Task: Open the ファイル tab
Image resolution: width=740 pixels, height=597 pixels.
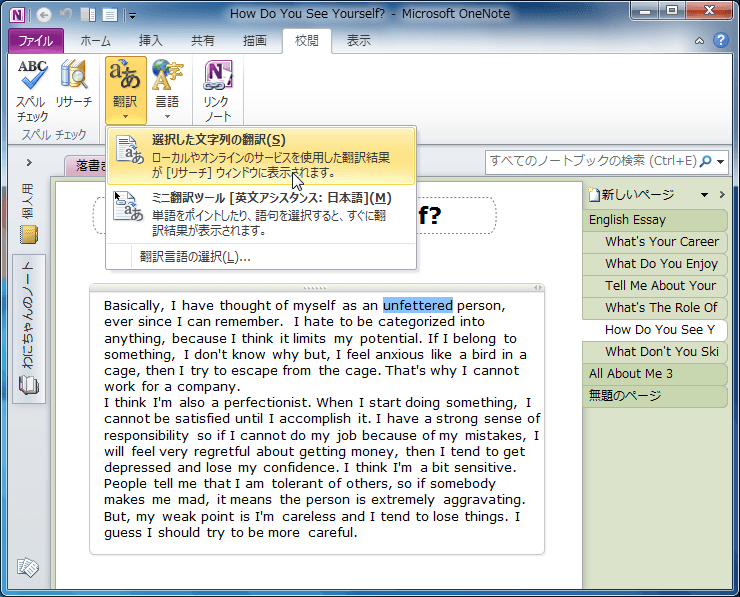Action: point(36,41)
